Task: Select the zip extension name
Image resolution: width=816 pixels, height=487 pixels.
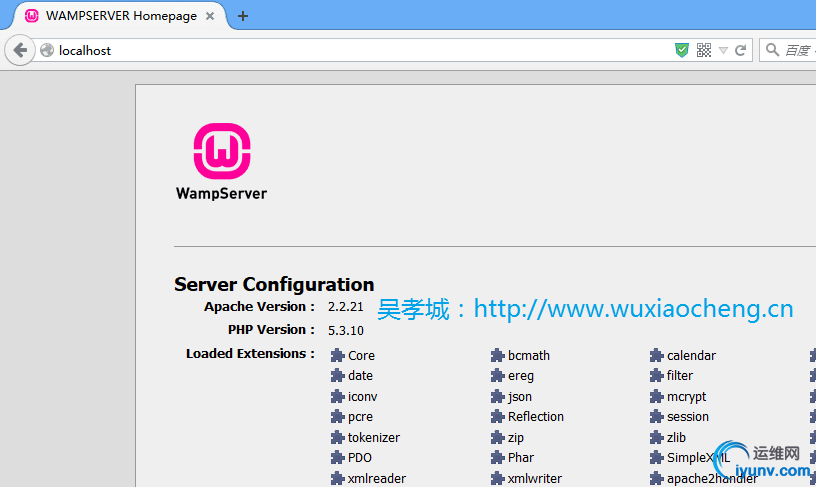Action: (x=516, y=438)
